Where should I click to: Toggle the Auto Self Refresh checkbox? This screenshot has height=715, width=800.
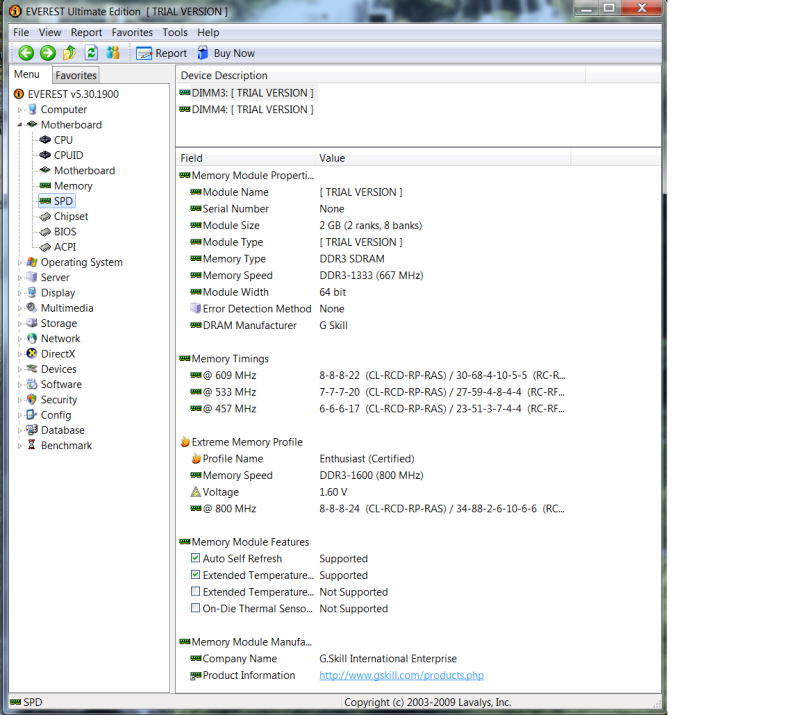point(195,559)
